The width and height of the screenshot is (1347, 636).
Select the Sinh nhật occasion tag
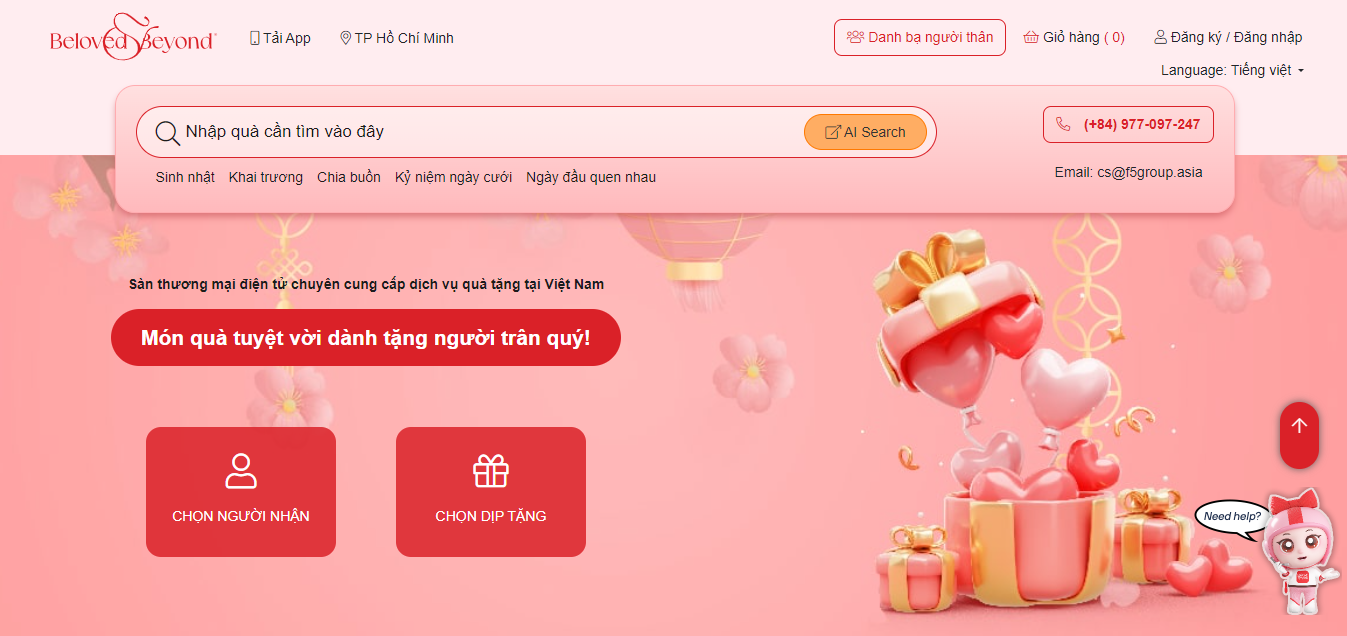[185, 177]
